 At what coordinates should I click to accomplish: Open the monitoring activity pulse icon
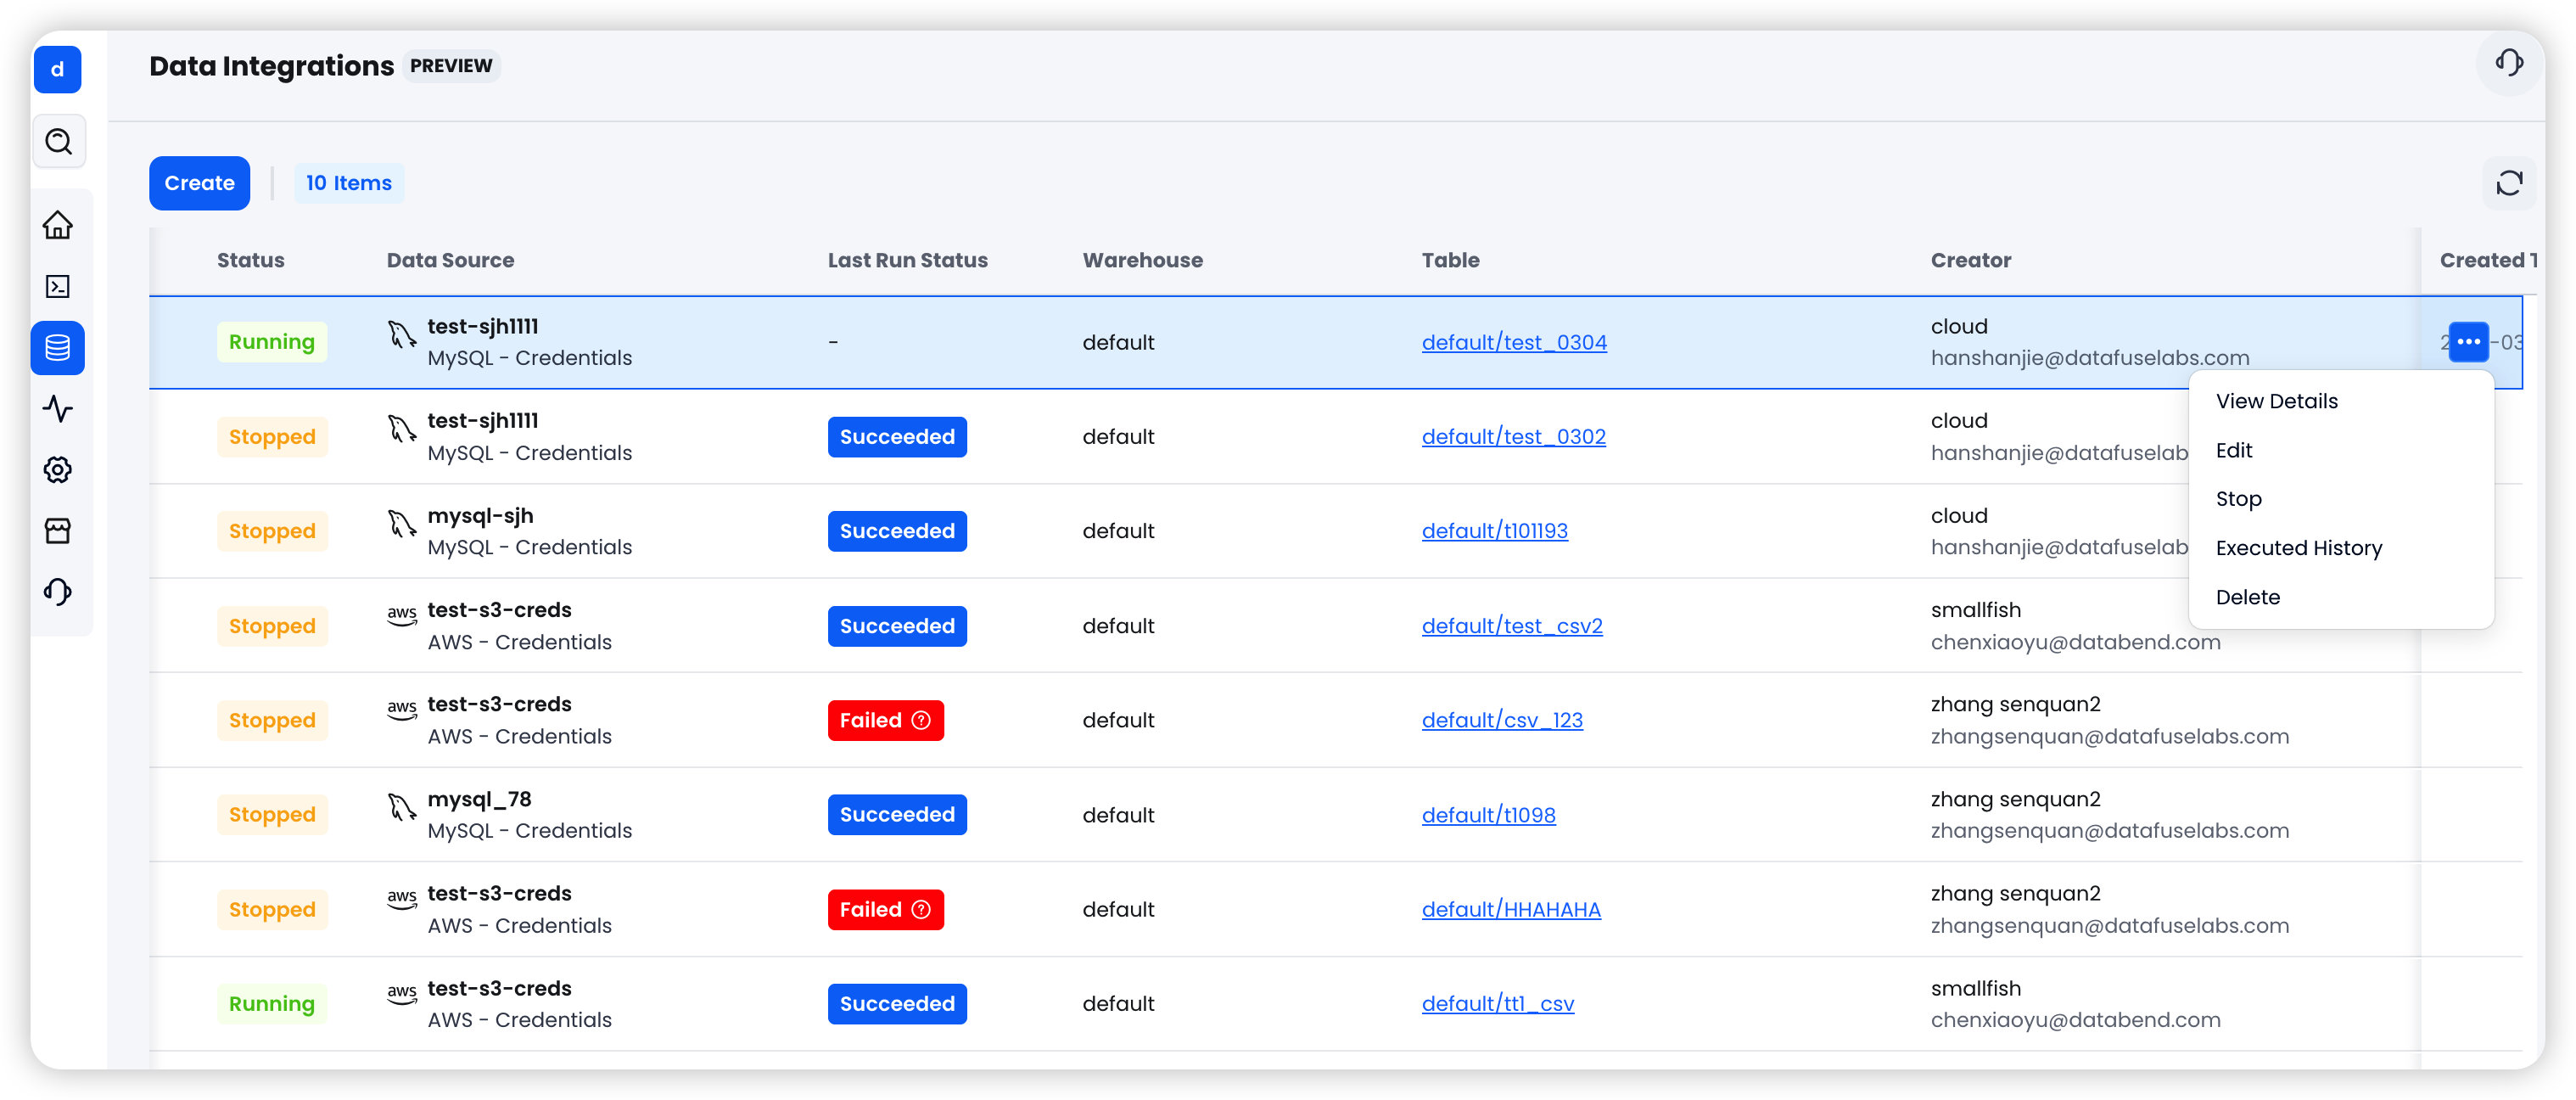coord(58,409)
